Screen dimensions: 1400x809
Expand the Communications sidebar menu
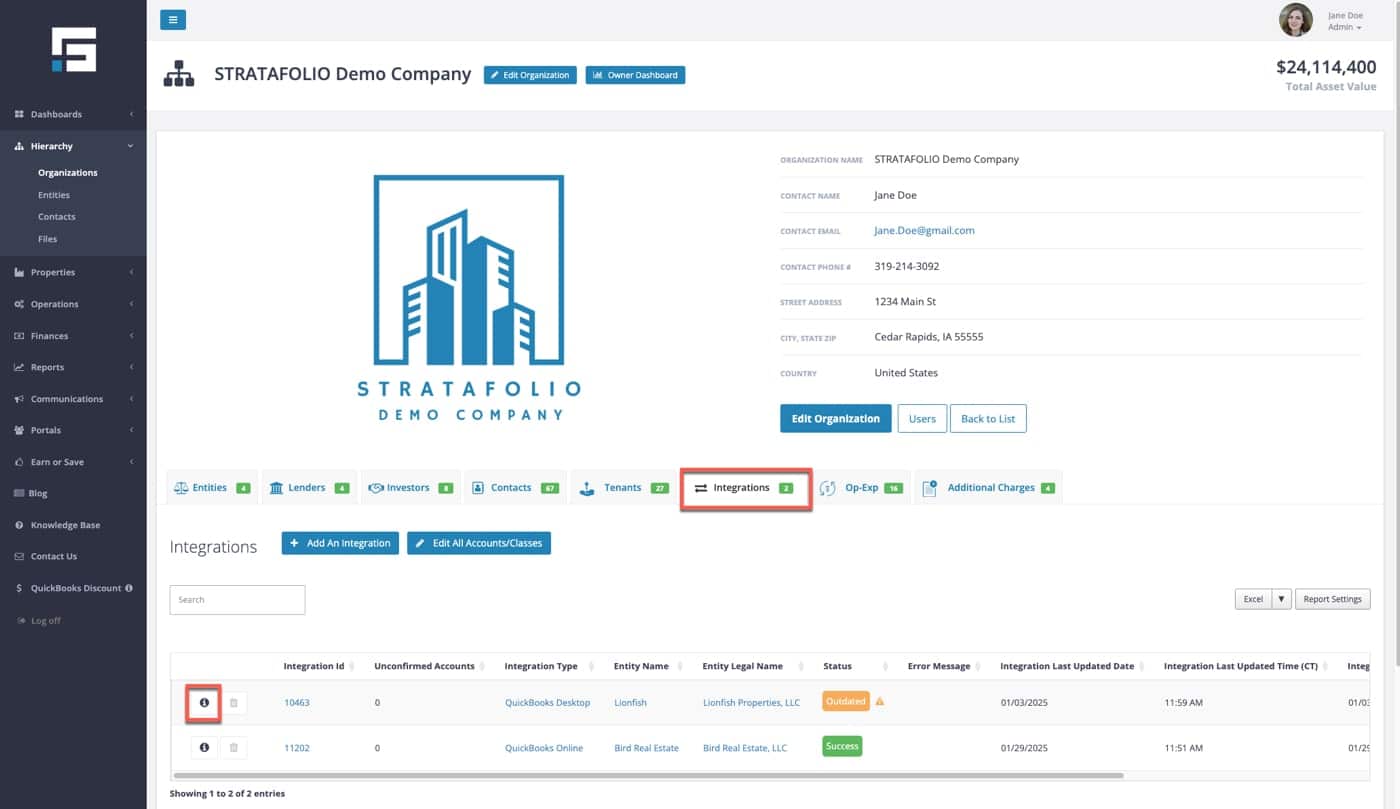click(x=73, y=399)
